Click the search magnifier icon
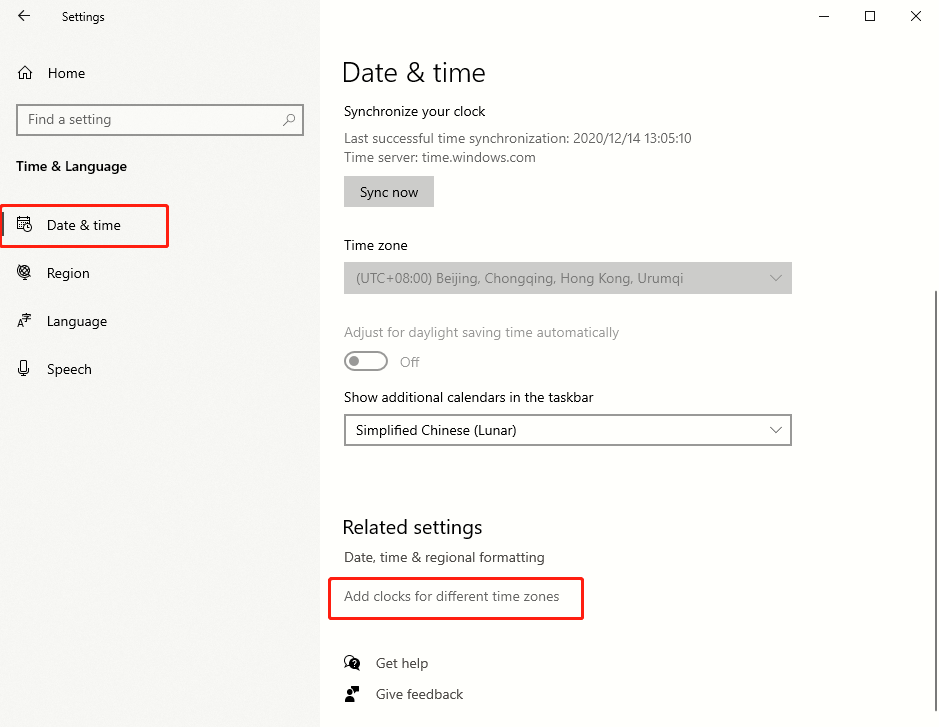The image size is (939, 727). (289, 120)
